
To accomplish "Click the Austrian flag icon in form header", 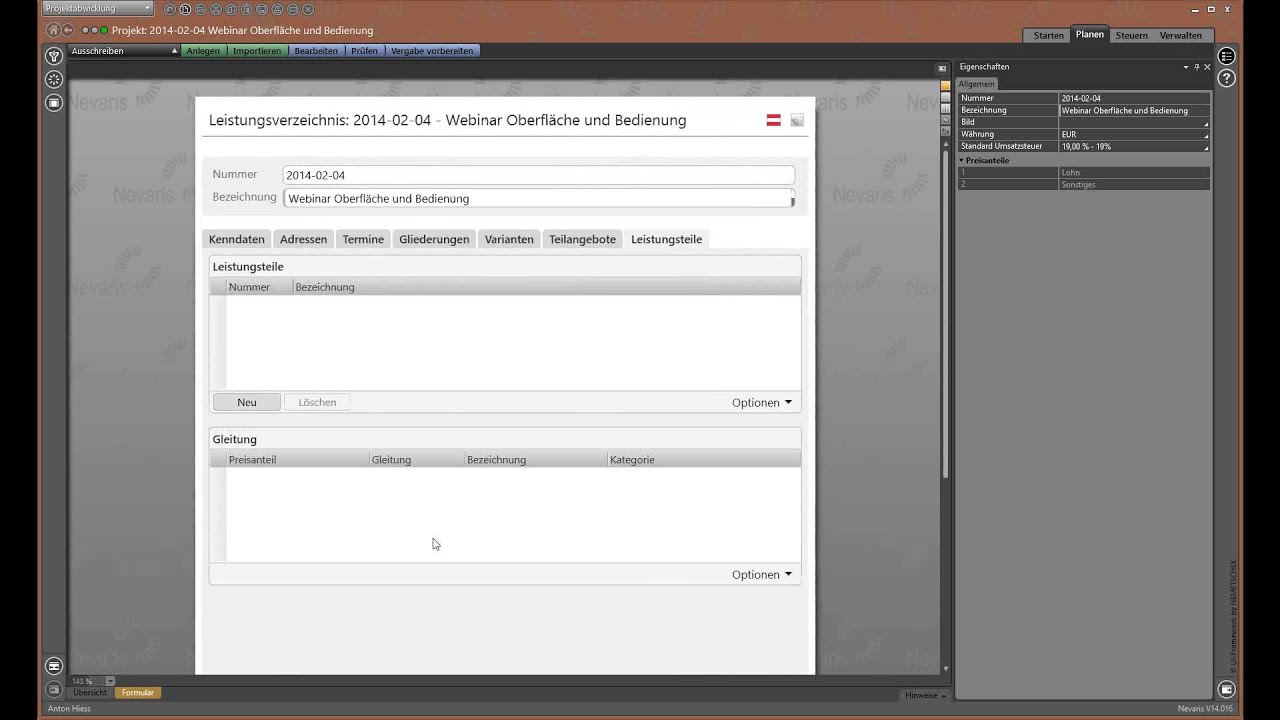I will click(x=773, y=120).
